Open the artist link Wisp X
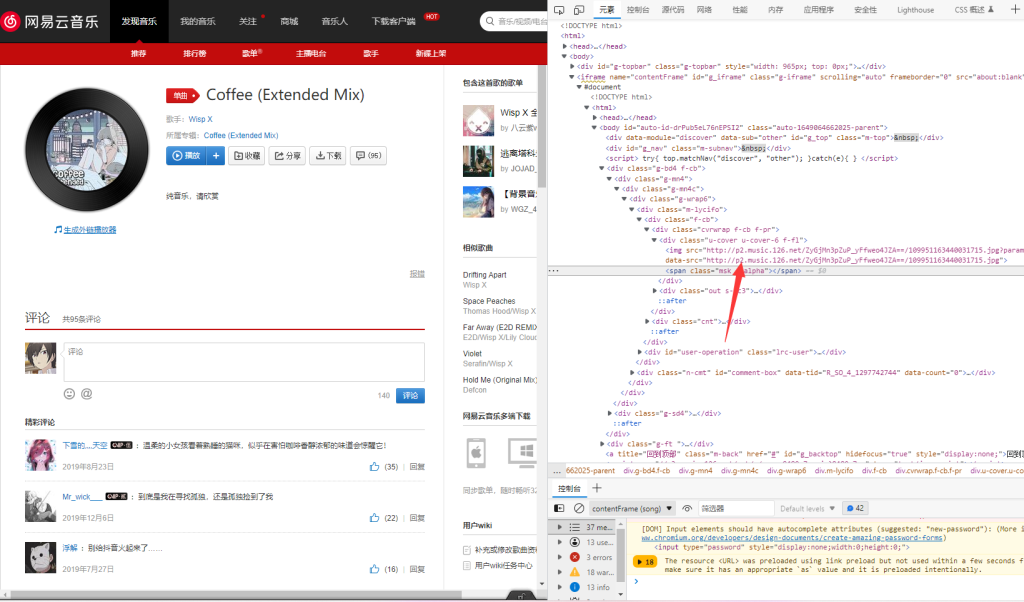The height and width of the screenshot is (602, 1024). point(200,119)
